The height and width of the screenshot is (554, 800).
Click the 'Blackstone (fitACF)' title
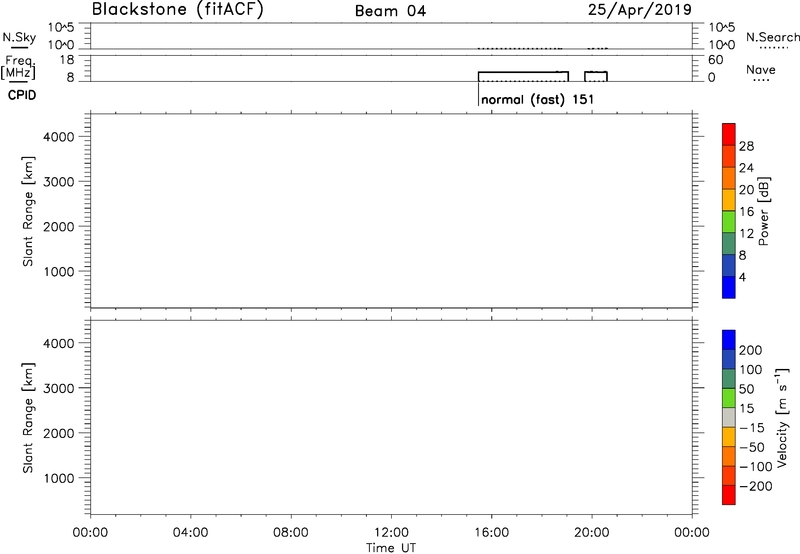(177, 9)
